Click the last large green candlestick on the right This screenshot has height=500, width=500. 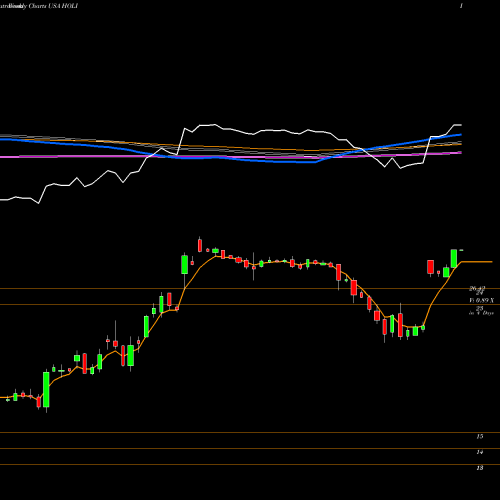pyautogui.click(x=454, y=258)
